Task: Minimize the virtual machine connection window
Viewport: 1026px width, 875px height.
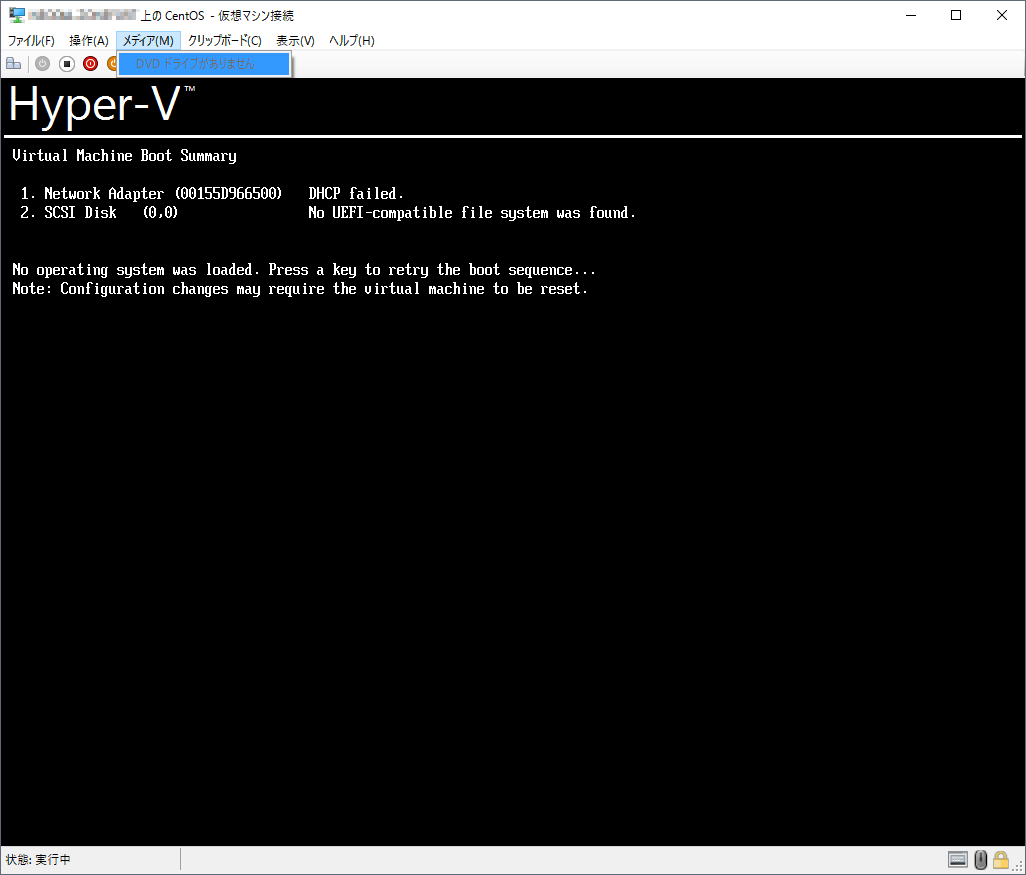Action: [x=911, y=15]
